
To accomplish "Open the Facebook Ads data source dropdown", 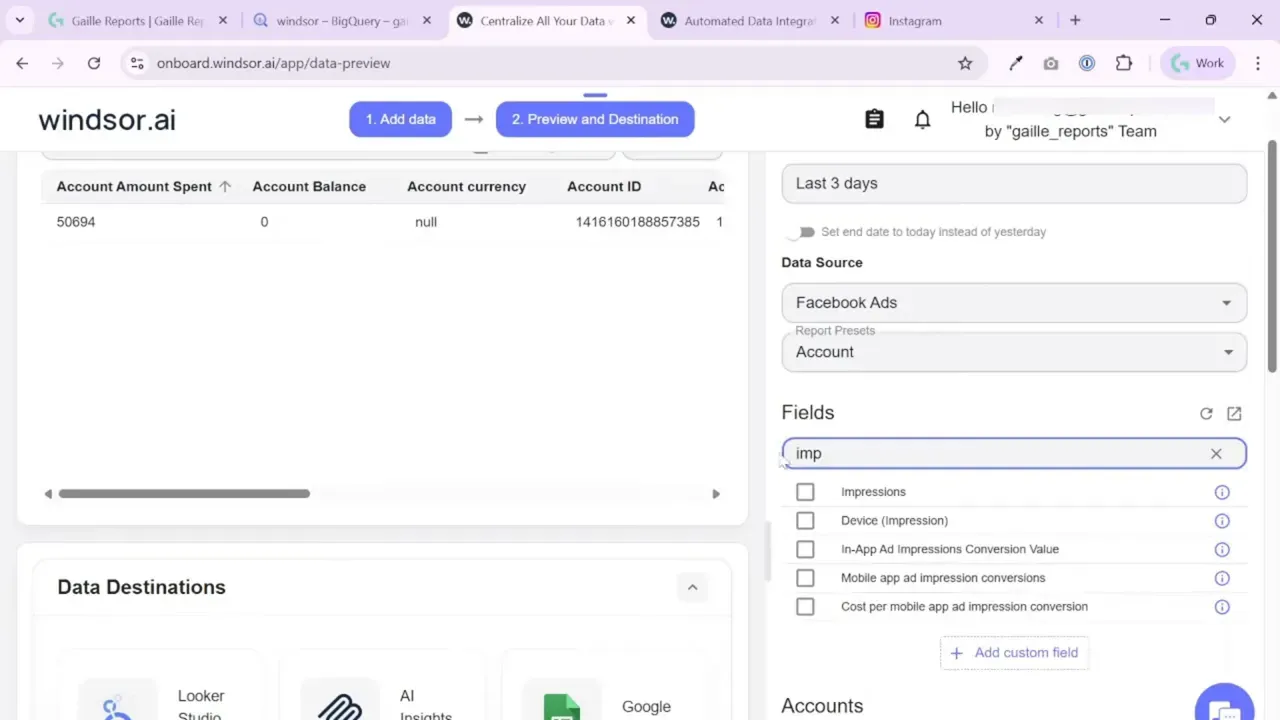I will click(1014, 302).
